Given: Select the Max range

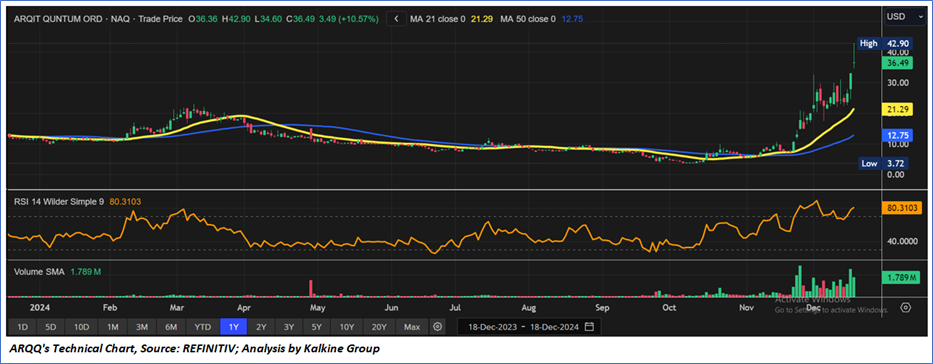Looking at the screenshot, I should 412,327.
